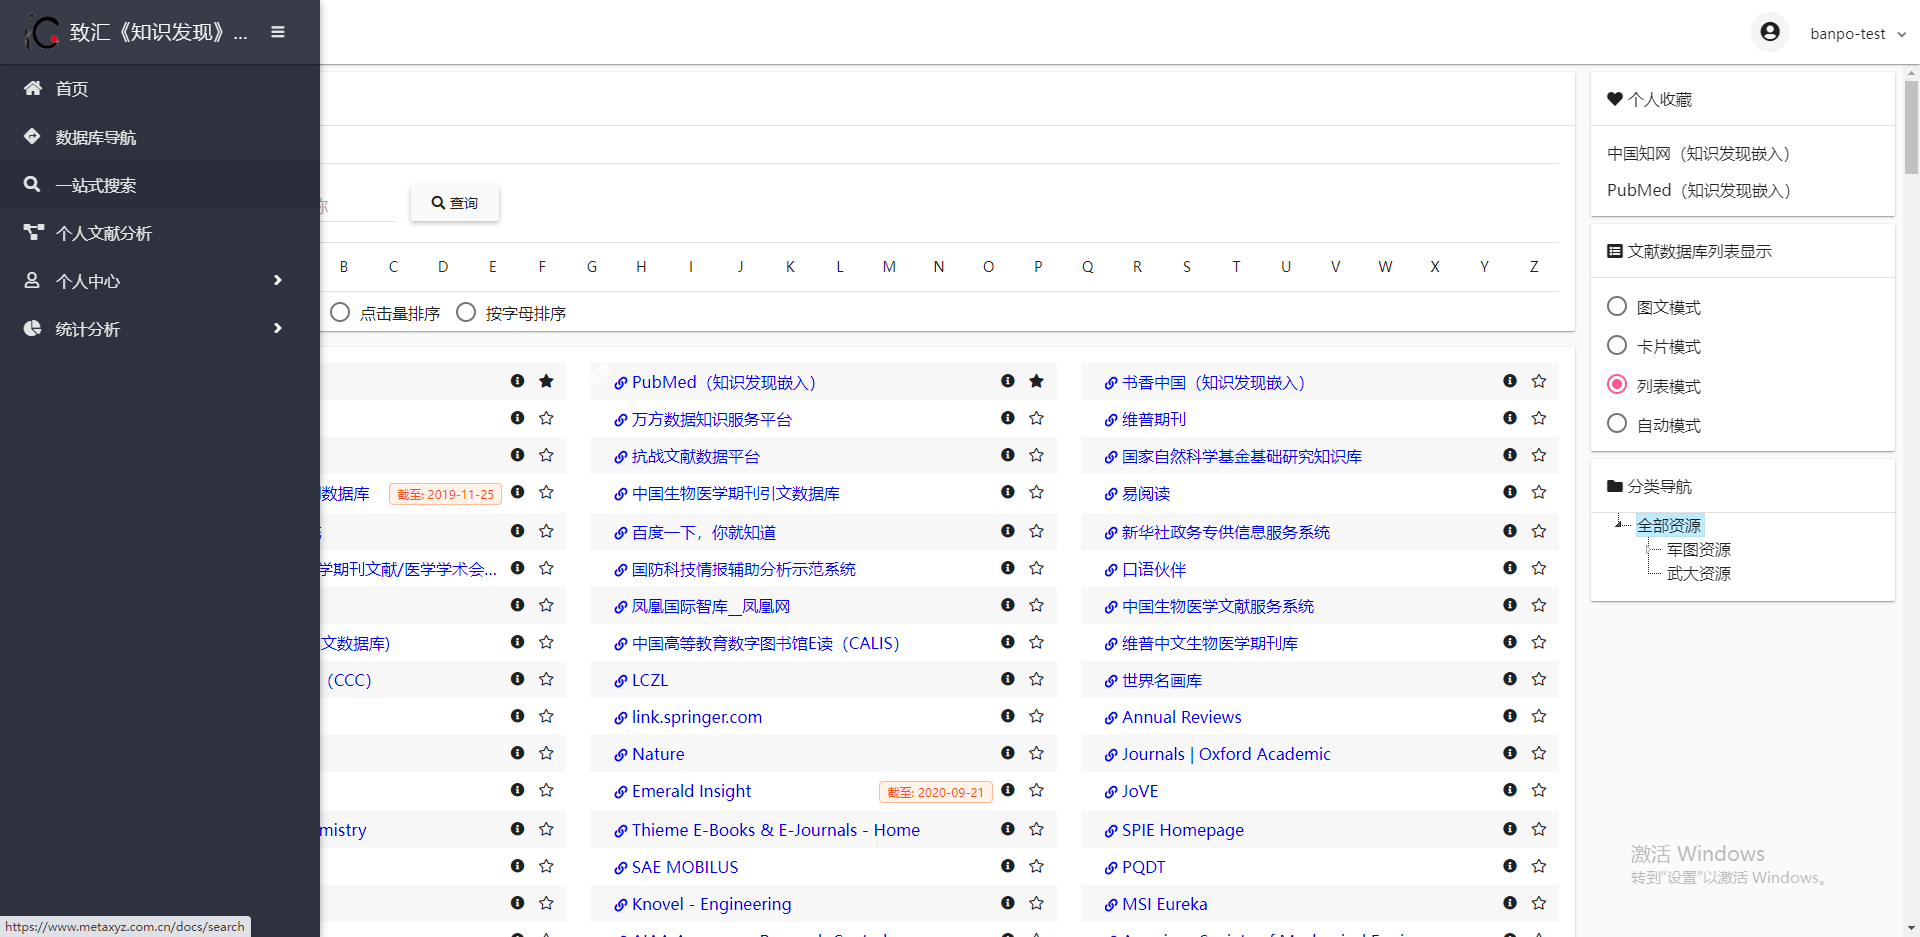The width and height of the screenshot is (1920, 937).
Task: Open 国家自然科学基金基础研究知识库 link
Action: tap(1241, 457)
